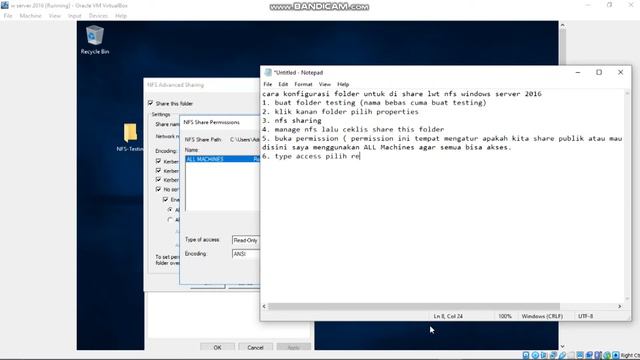
Task: Click the keyboard capture indicator beside Right Ctrl
Action: click(616, 355)
